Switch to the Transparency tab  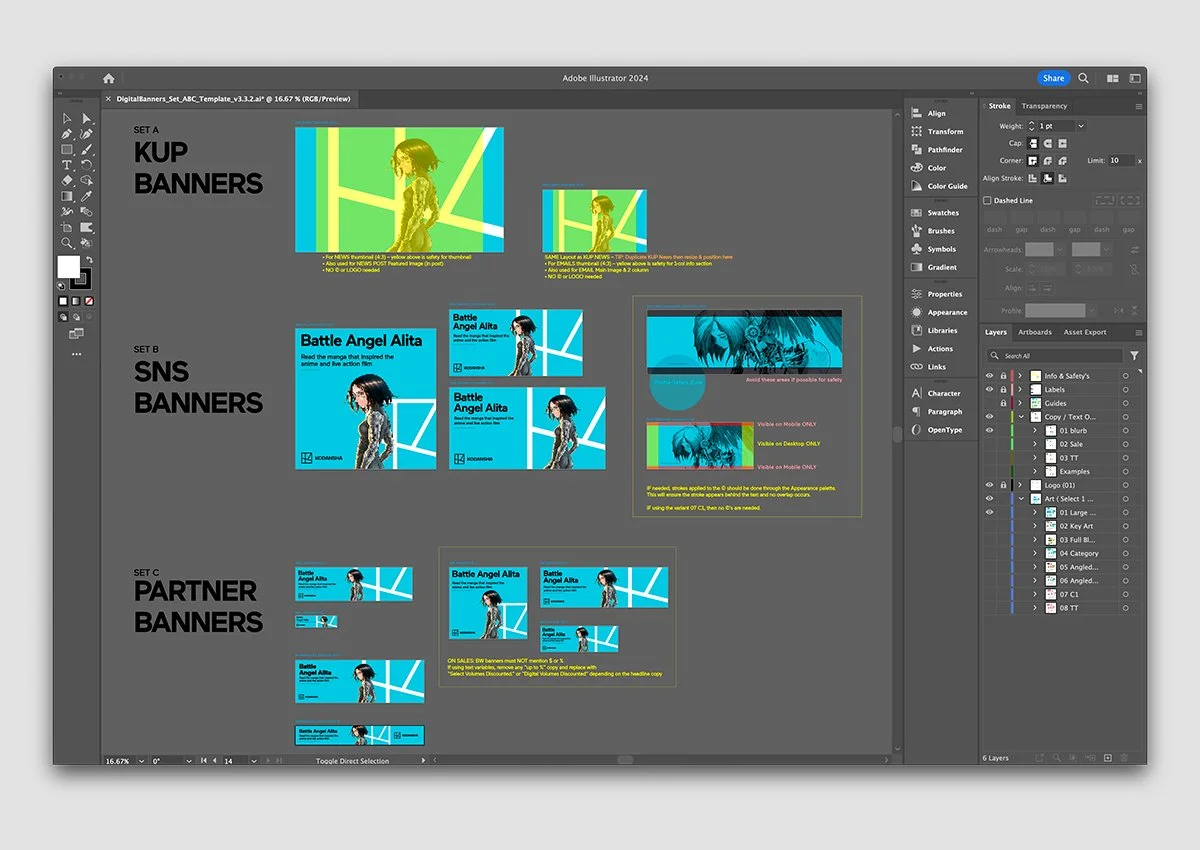click(1044, 106)
